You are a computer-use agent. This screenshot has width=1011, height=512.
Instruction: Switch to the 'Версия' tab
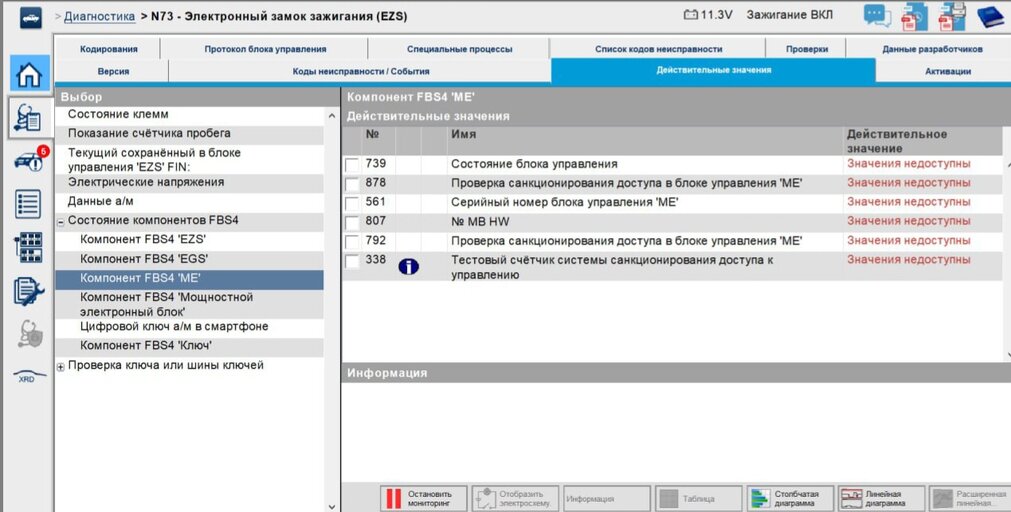[113, 71]
